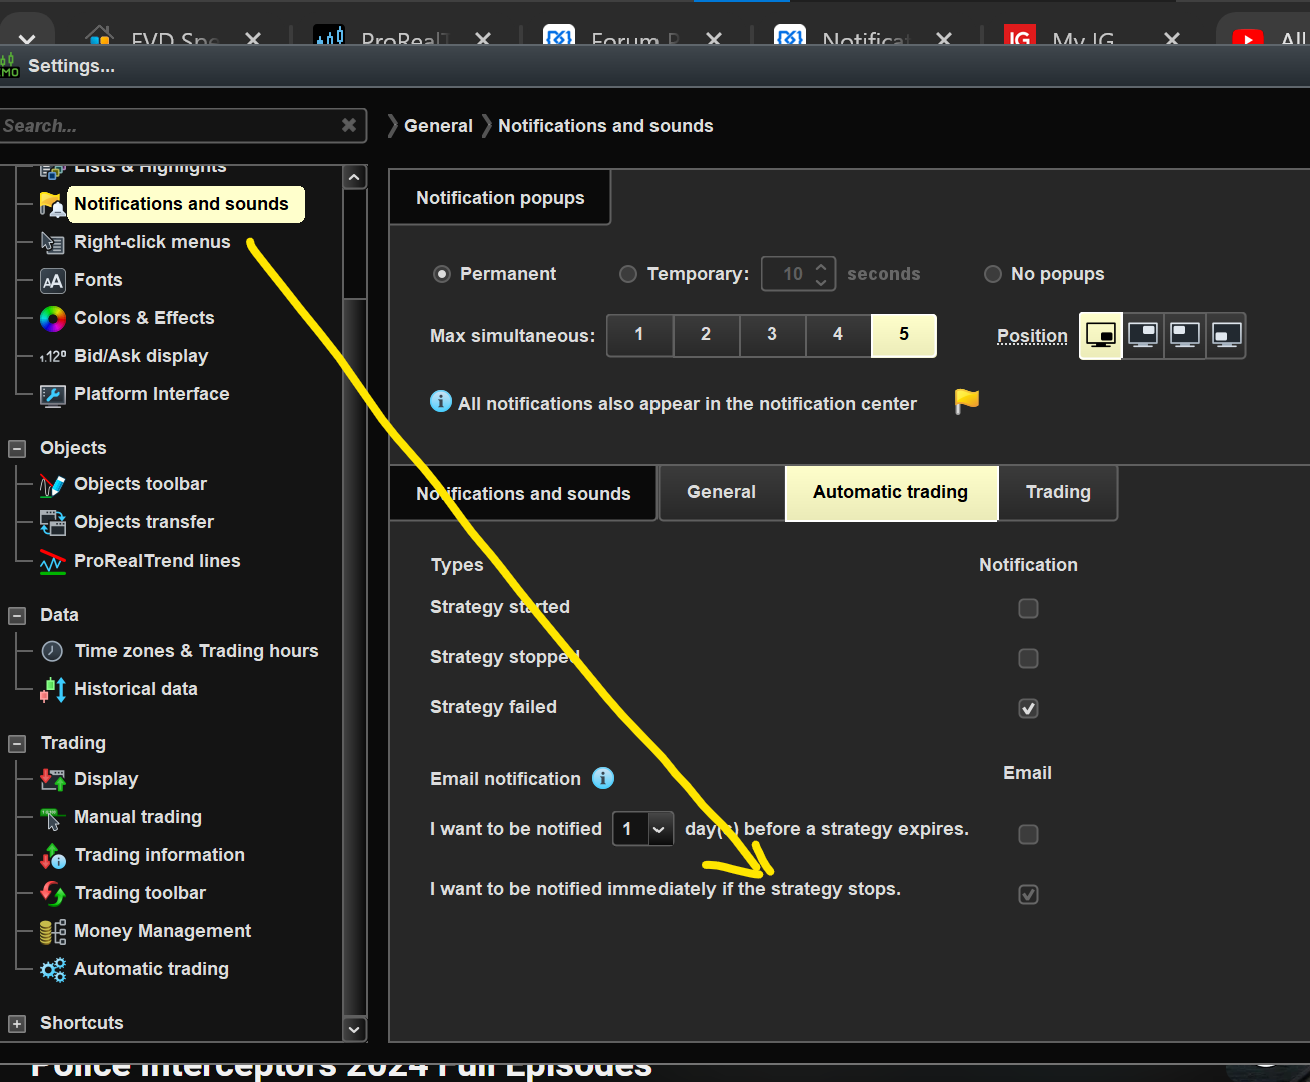Click the Objects transfer icon

coord(52,523)
